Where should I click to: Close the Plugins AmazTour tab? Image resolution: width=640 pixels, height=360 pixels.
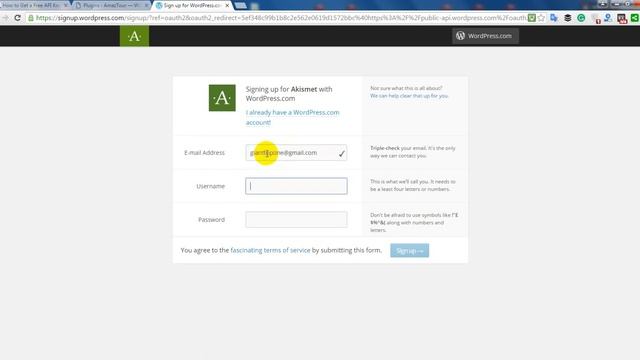point(147,5)
